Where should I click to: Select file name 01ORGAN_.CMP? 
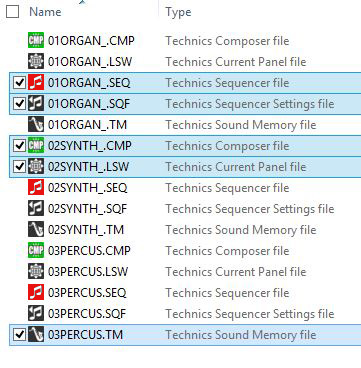[91, 41]
